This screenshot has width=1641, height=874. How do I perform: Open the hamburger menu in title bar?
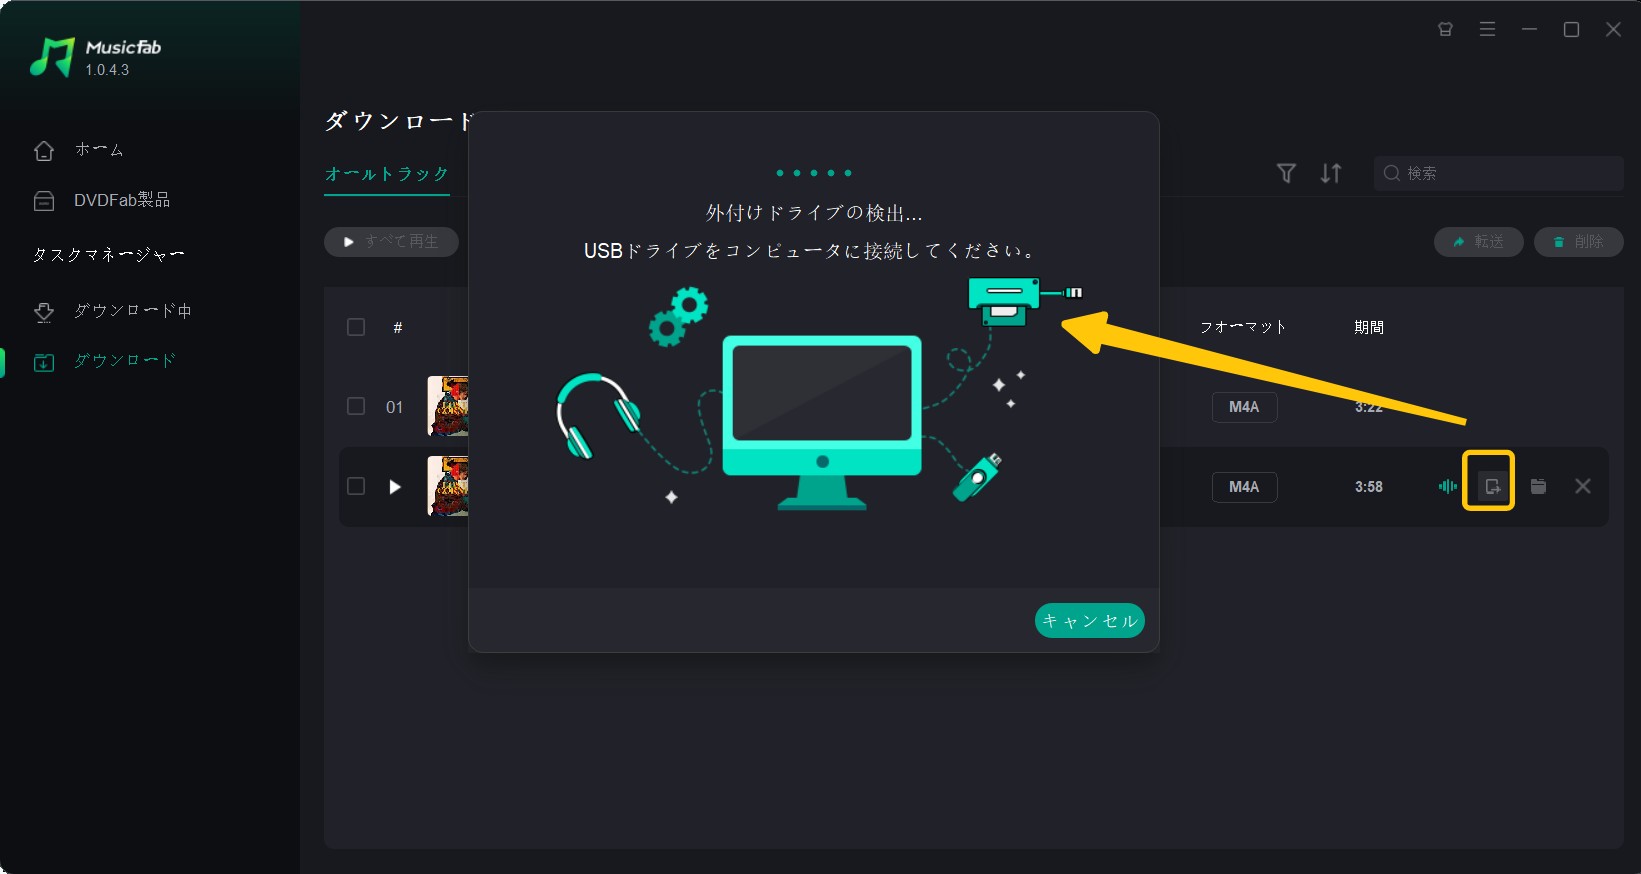(1487, 29)
